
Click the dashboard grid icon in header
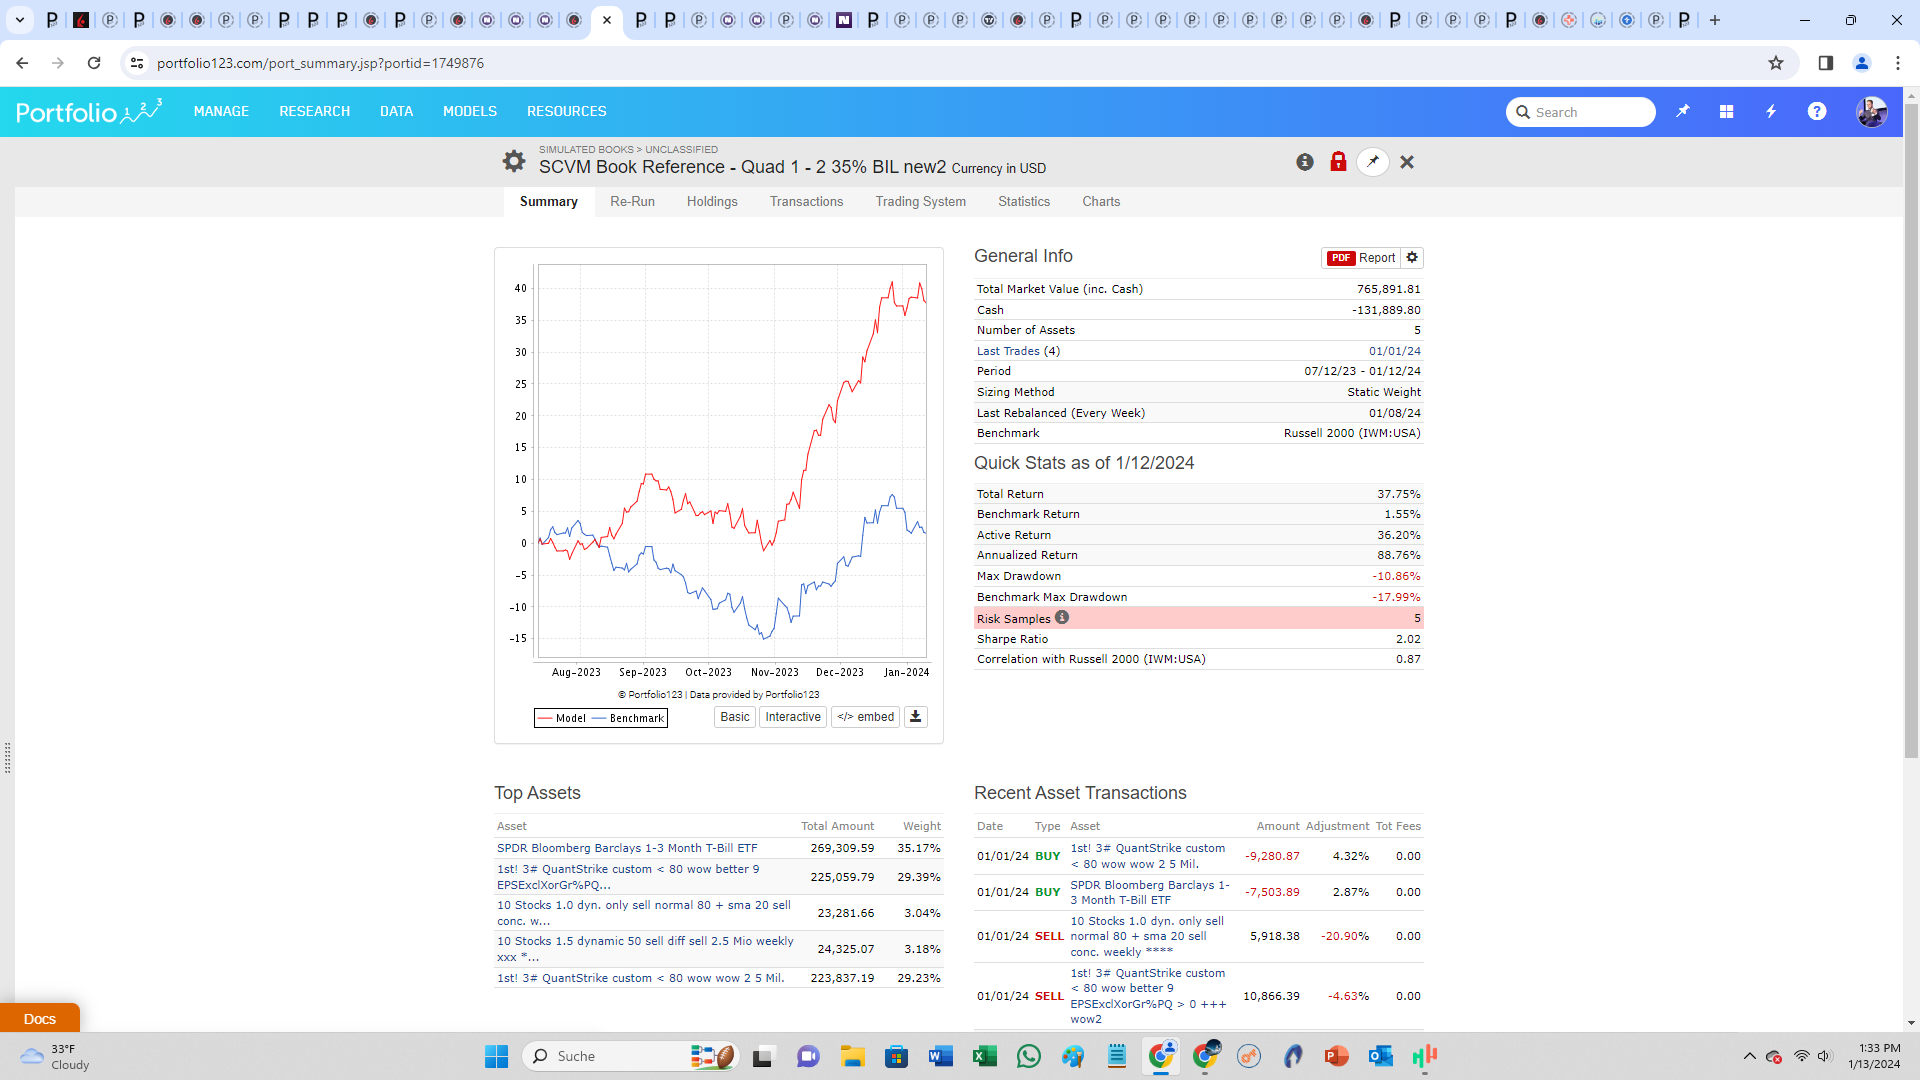(x=1726, y=112)
